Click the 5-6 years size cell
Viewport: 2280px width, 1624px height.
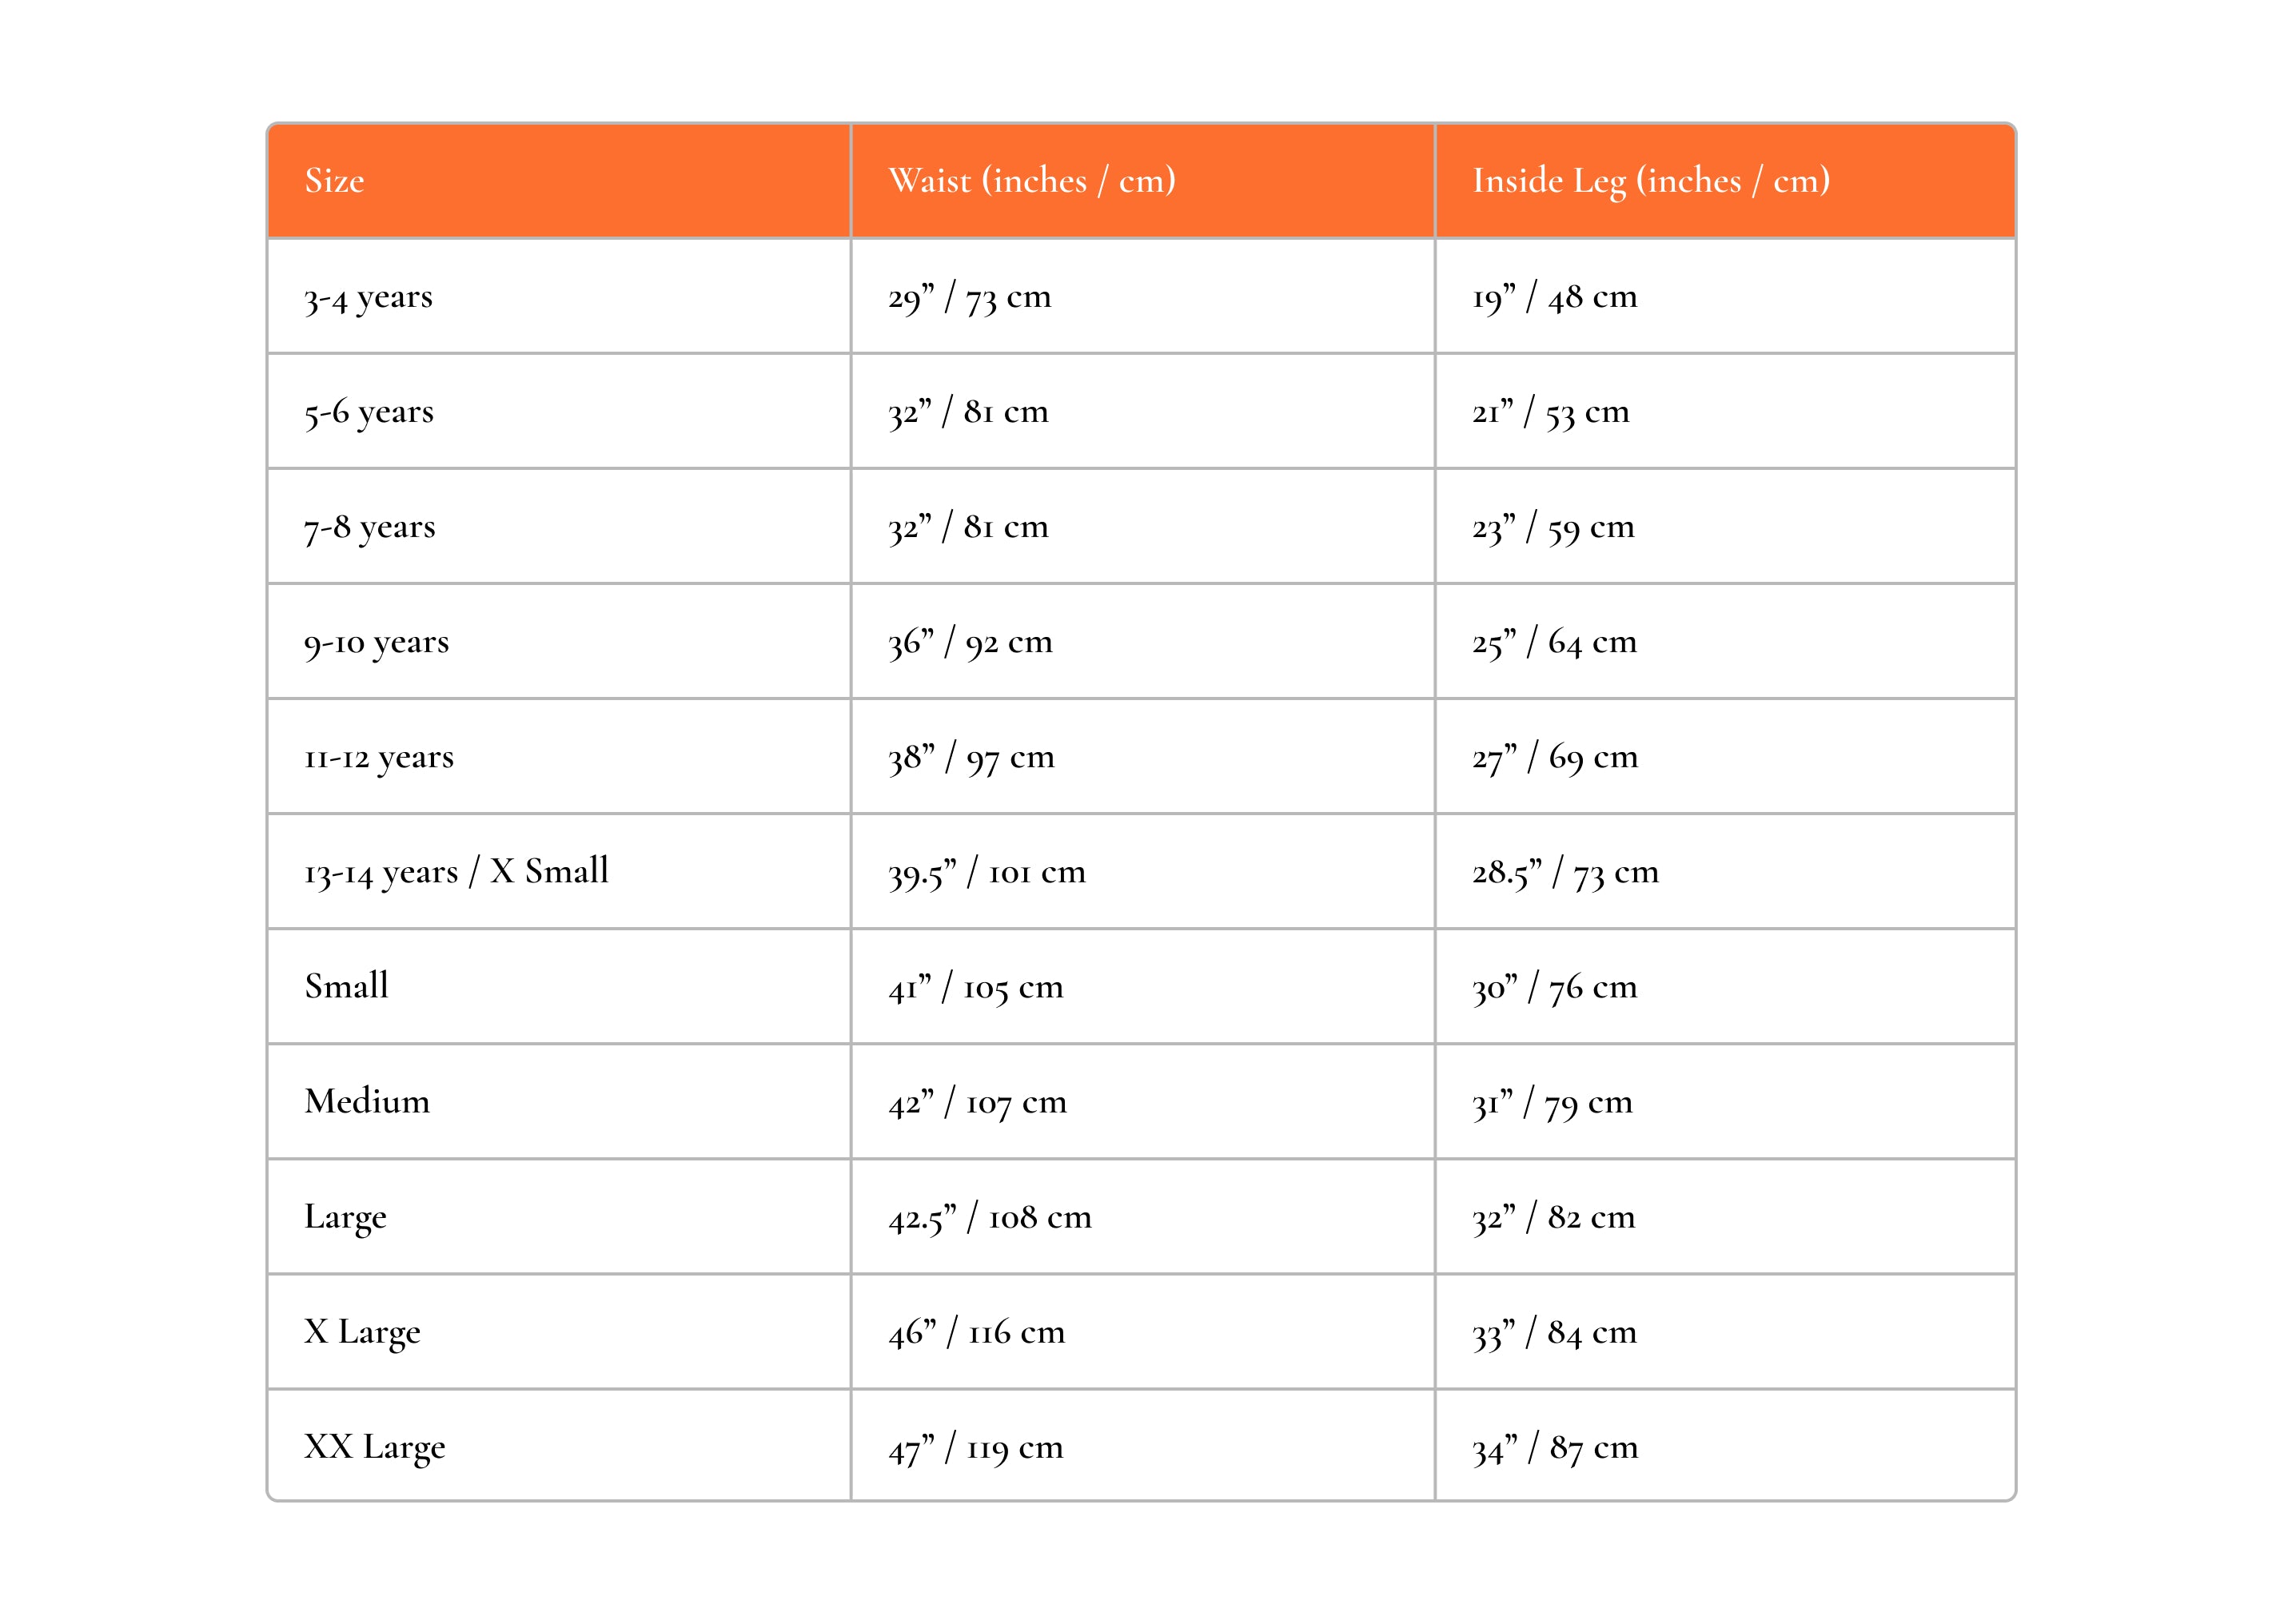point(559,411)
